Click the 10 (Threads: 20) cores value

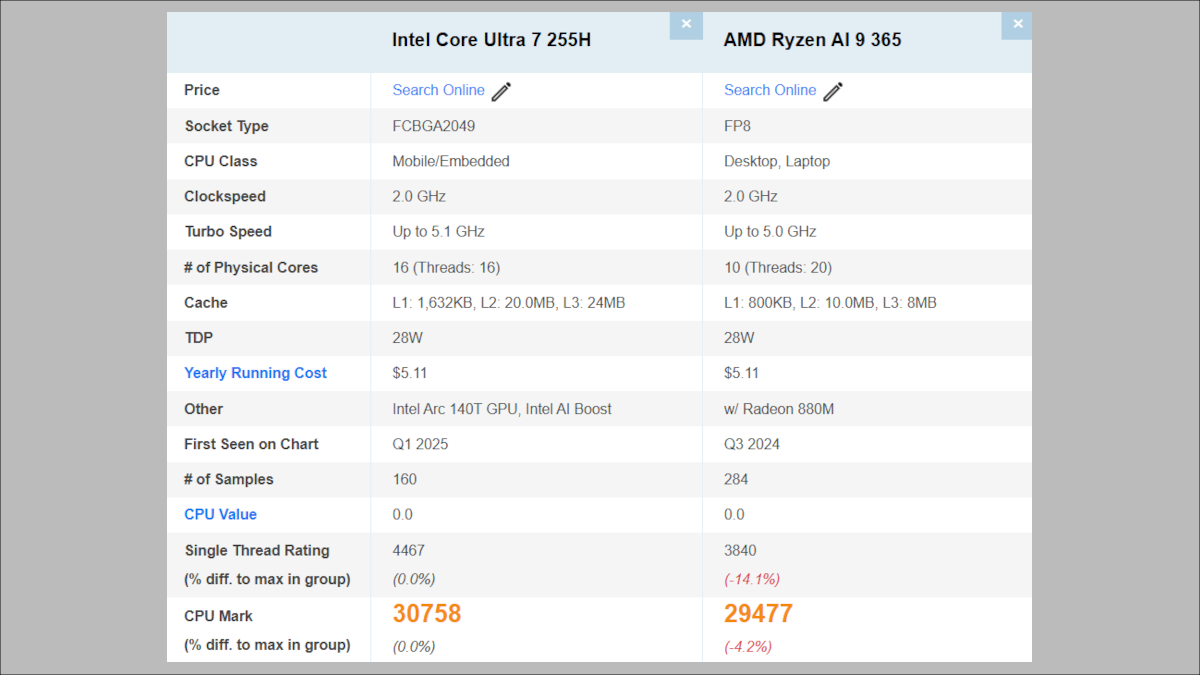click(778, 267)
